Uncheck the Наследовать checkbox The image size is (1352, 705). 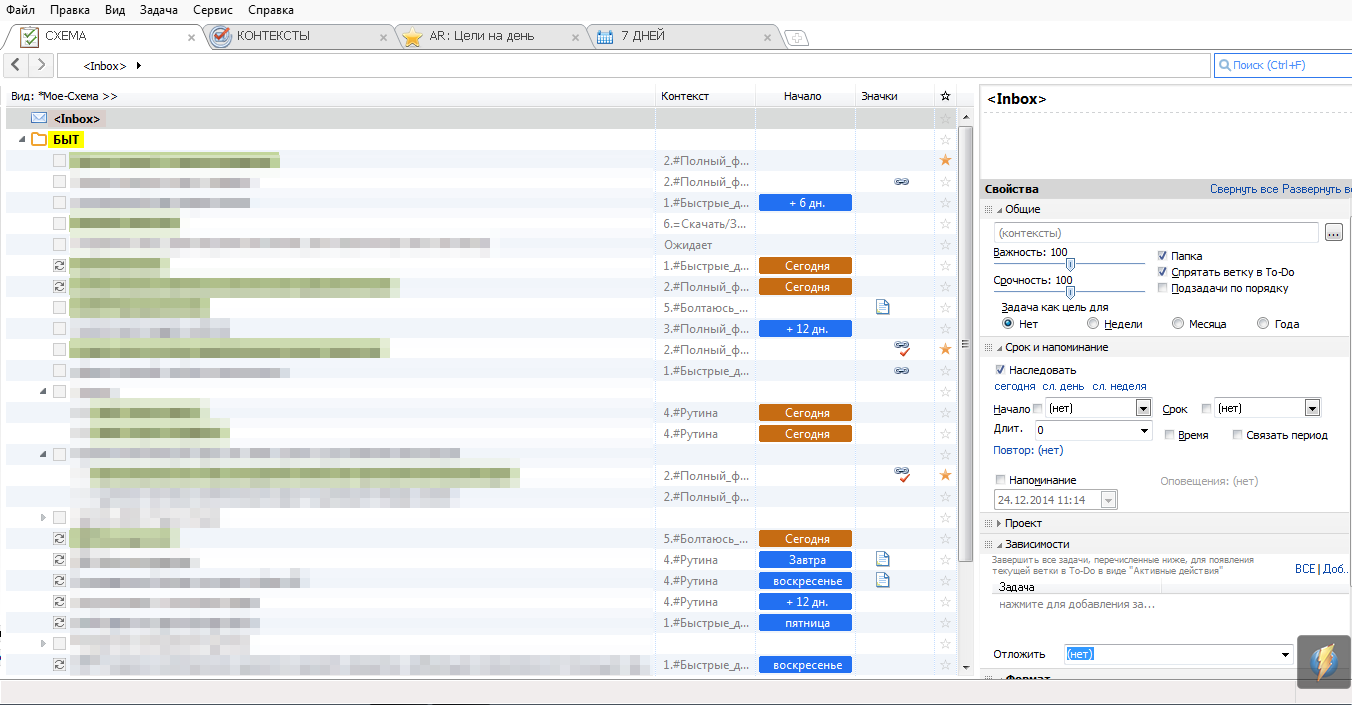point(1000,370)
